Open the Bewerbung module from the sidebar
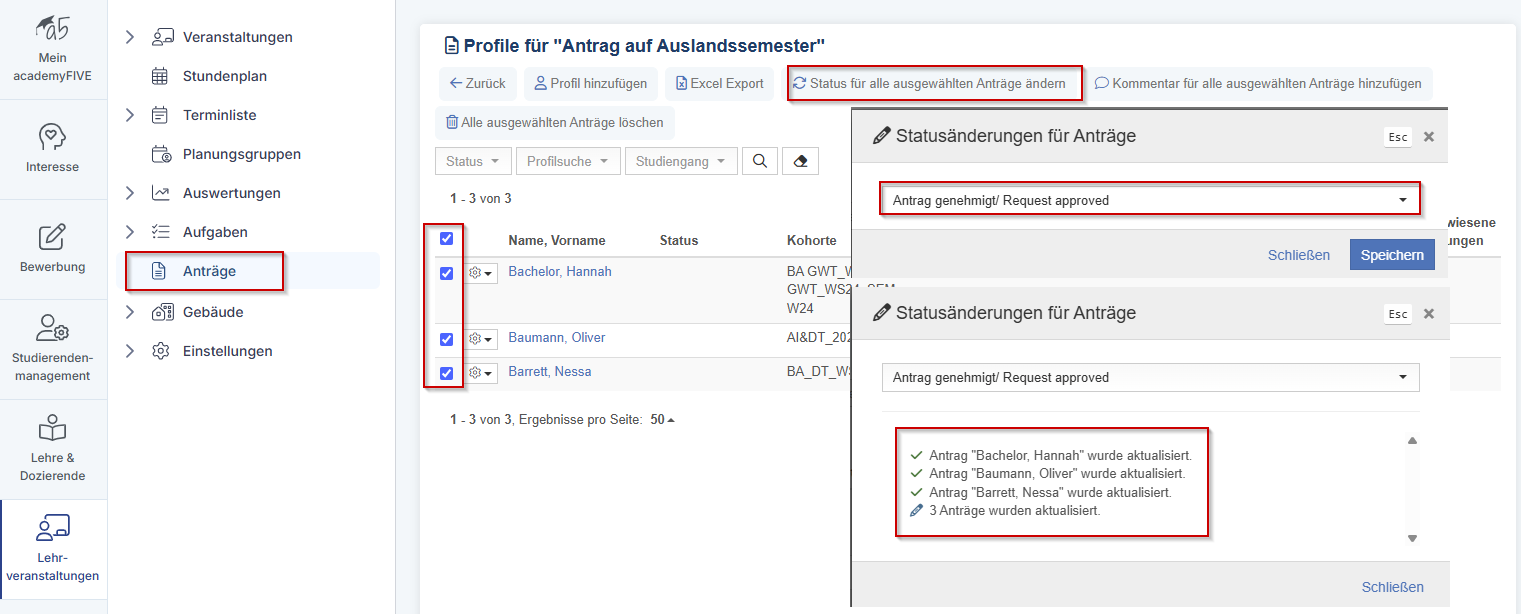Screen dimensions: 1521x614 click(52, 245)
